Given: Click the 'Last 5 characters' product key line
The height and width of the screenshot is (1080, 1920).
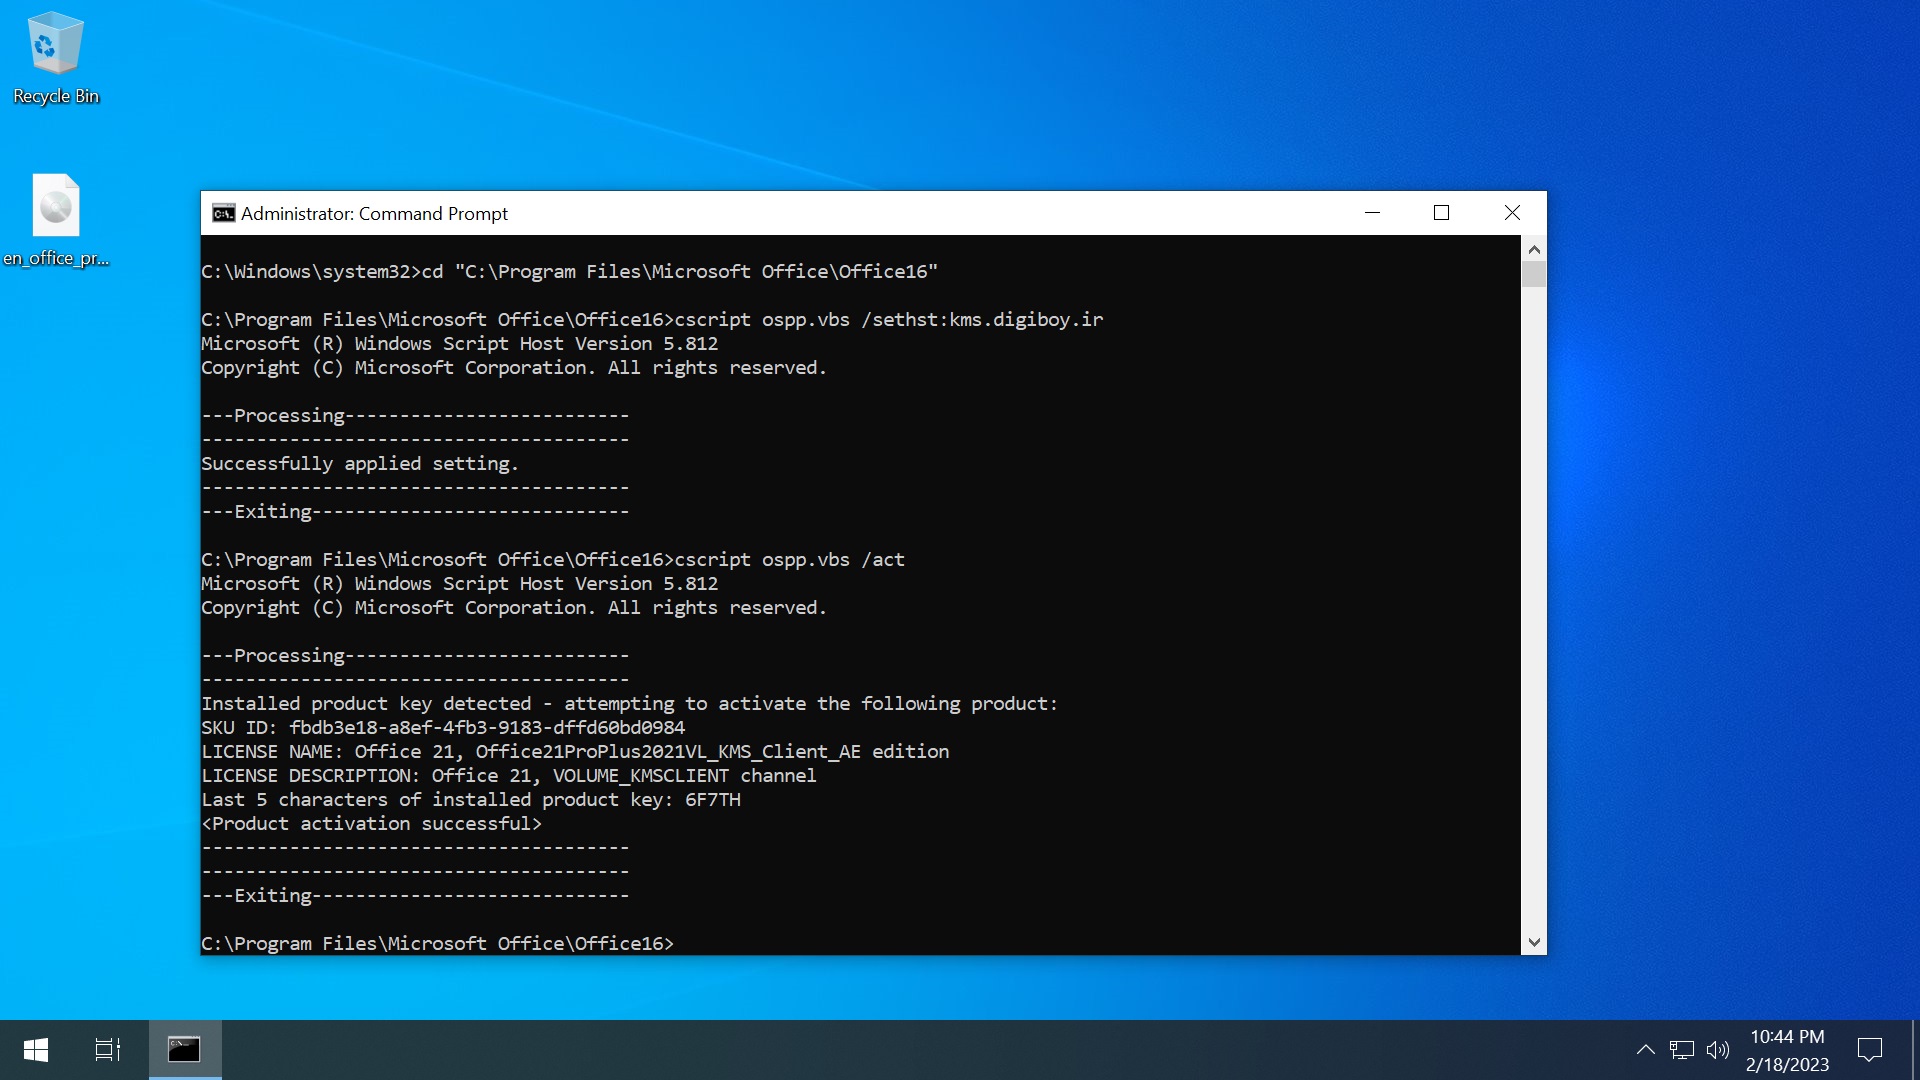Looking at the screenshot, I should [x=471, y=800].
